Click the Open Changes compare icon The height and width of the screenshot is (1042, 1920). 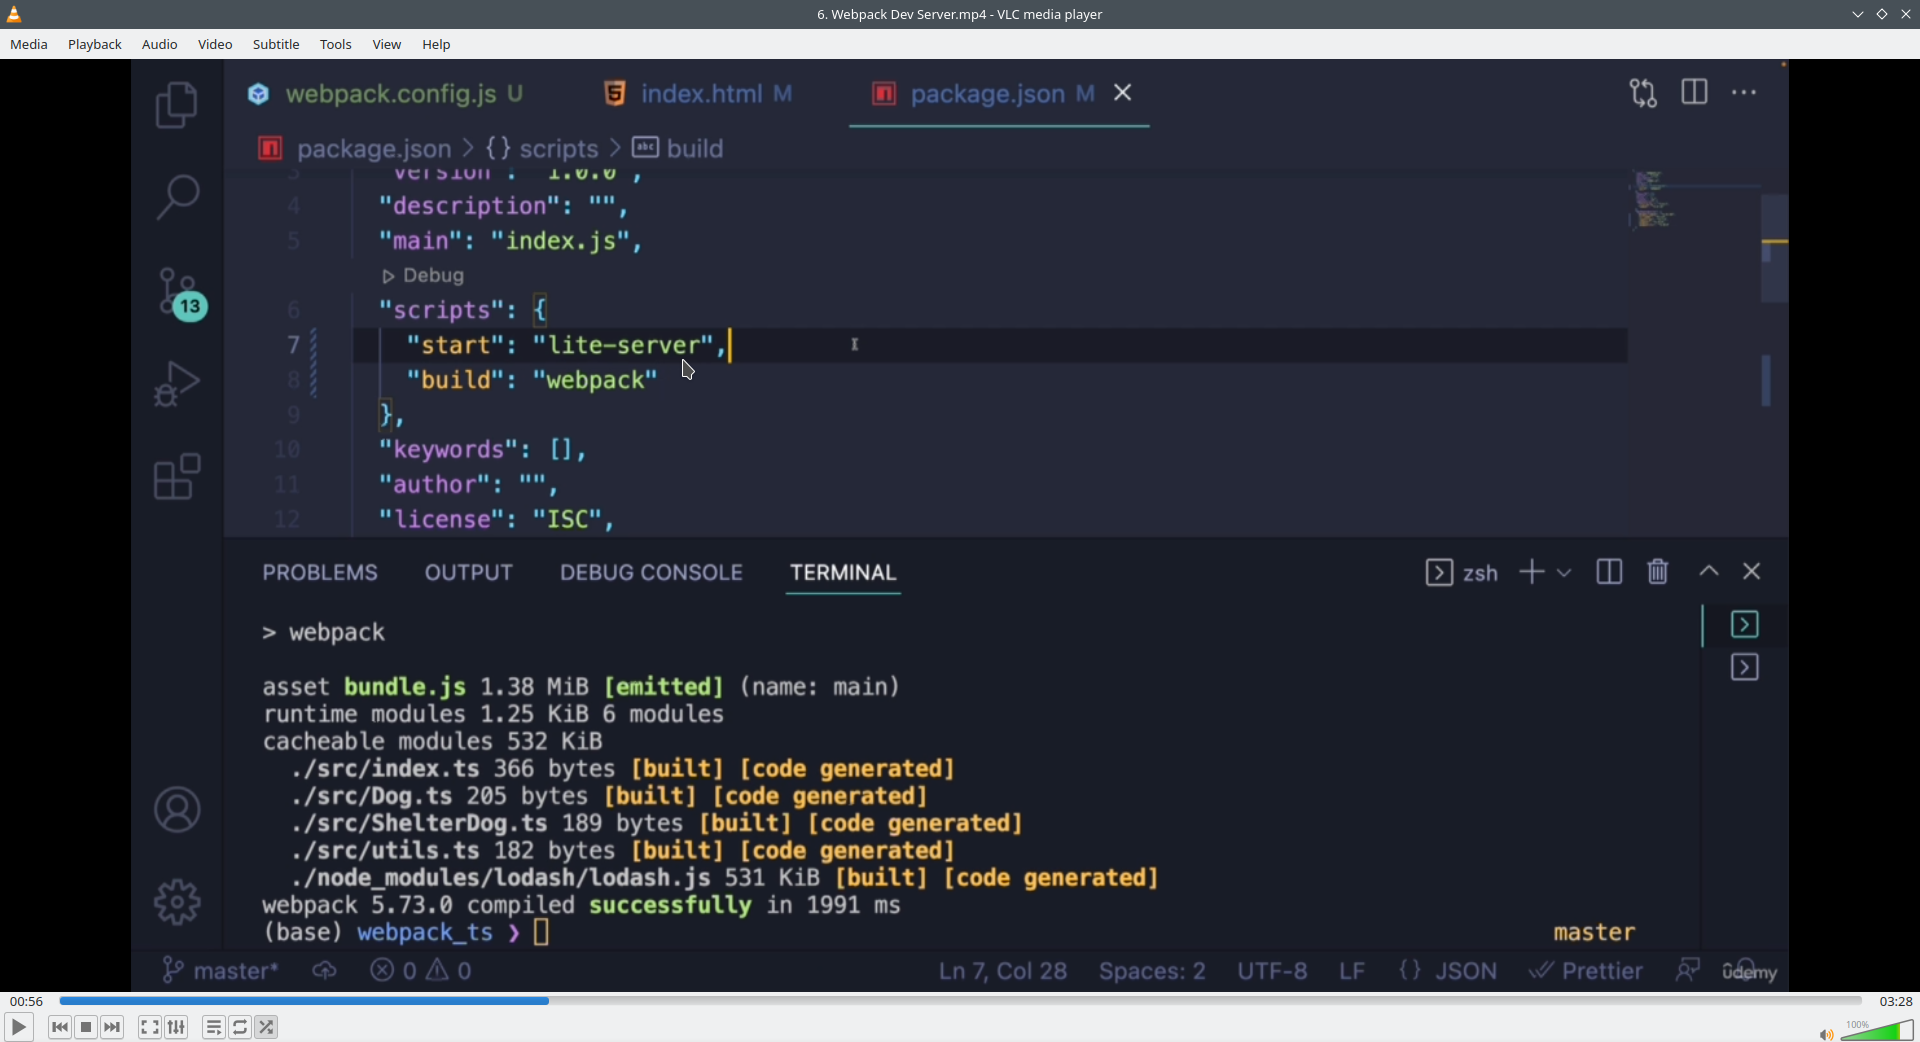tap(1644, 93)
